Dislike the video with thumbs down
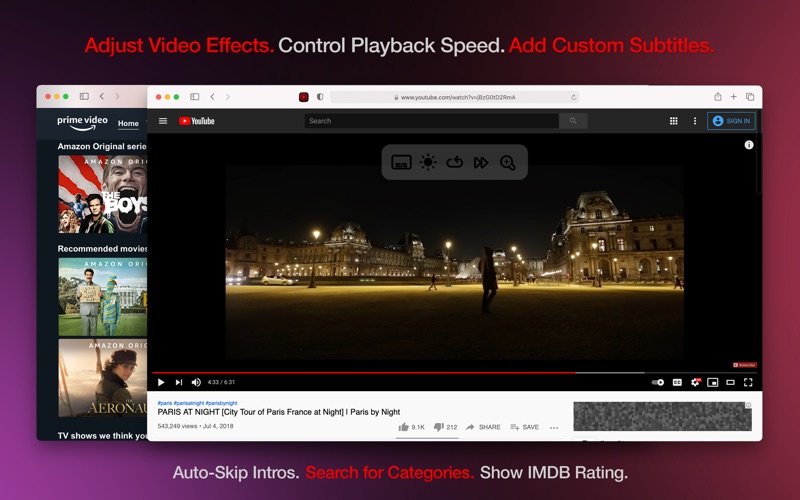Image resolution: width=800 pixels, height=500 pixels. coord(445,427)
